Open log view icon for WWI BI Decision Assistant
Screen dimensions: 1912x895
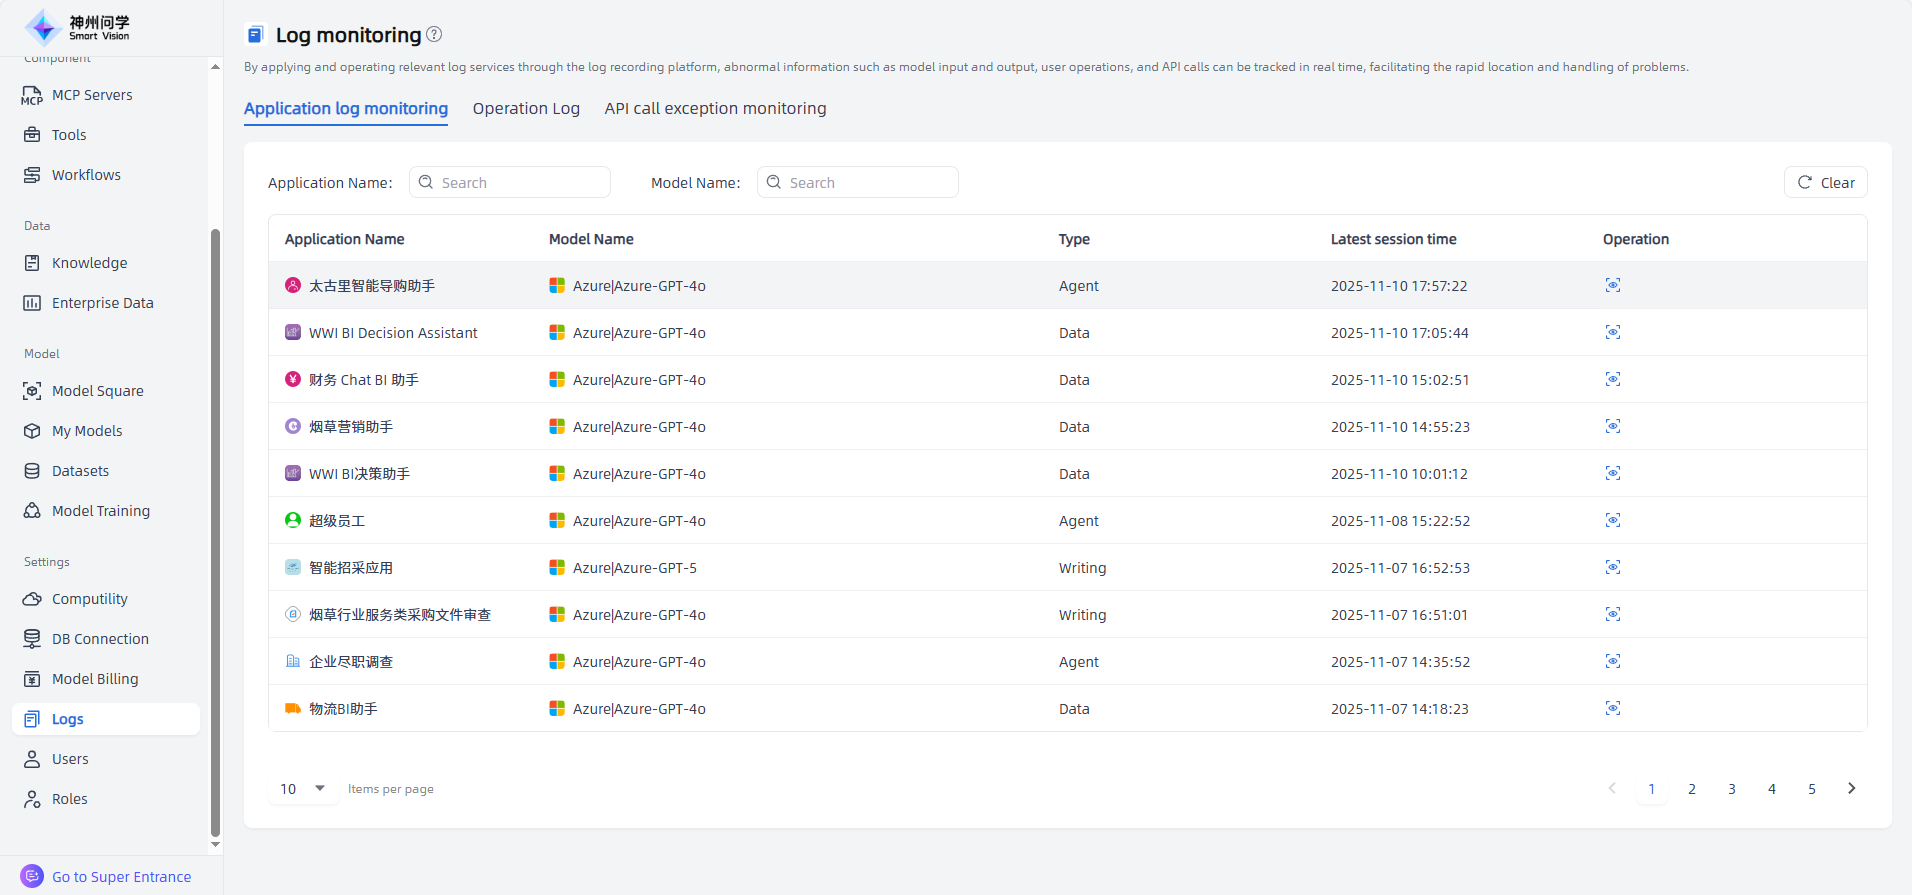[1612, 333]
